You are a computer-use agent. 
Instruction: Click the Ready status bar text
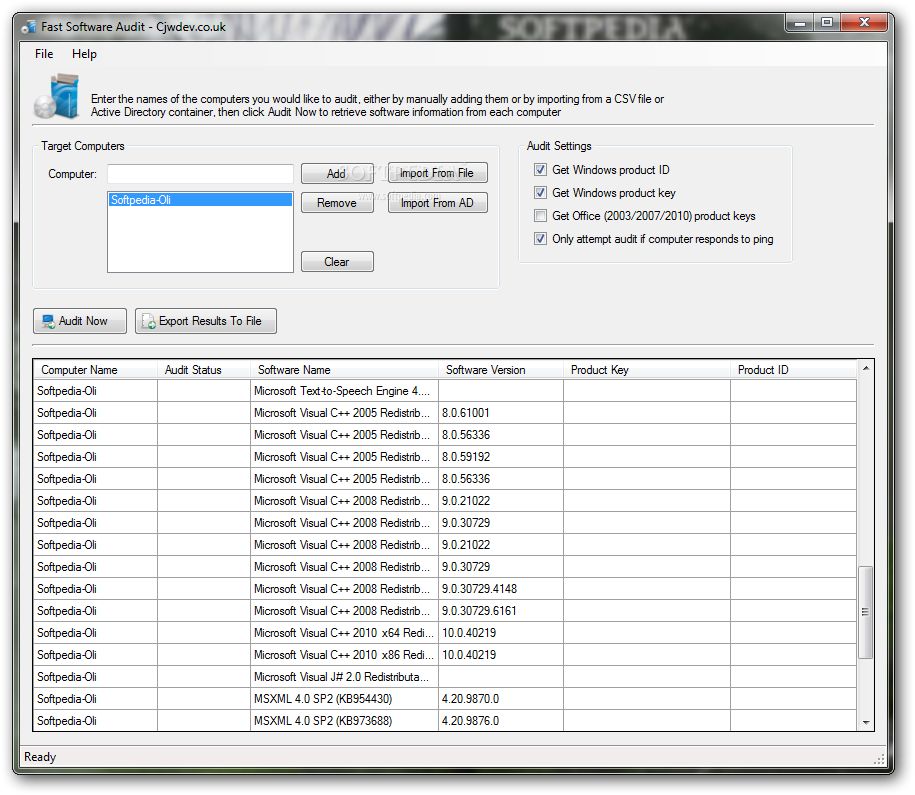coord(40,757)
